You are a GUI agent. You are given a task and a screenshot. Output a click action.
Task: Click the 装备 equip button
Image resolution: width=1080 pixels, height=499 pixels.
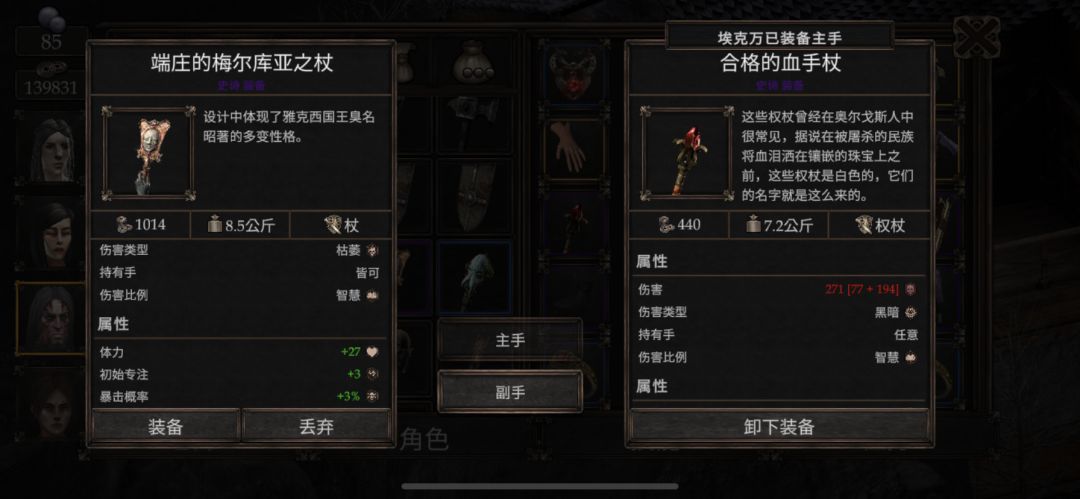point(165,426)
